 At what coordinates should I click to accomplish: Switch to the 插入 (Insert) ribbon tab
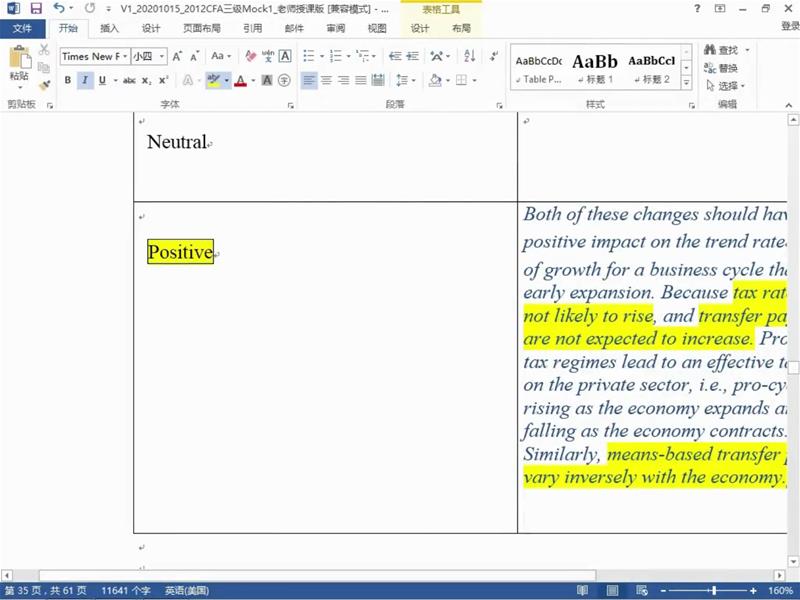109,28
